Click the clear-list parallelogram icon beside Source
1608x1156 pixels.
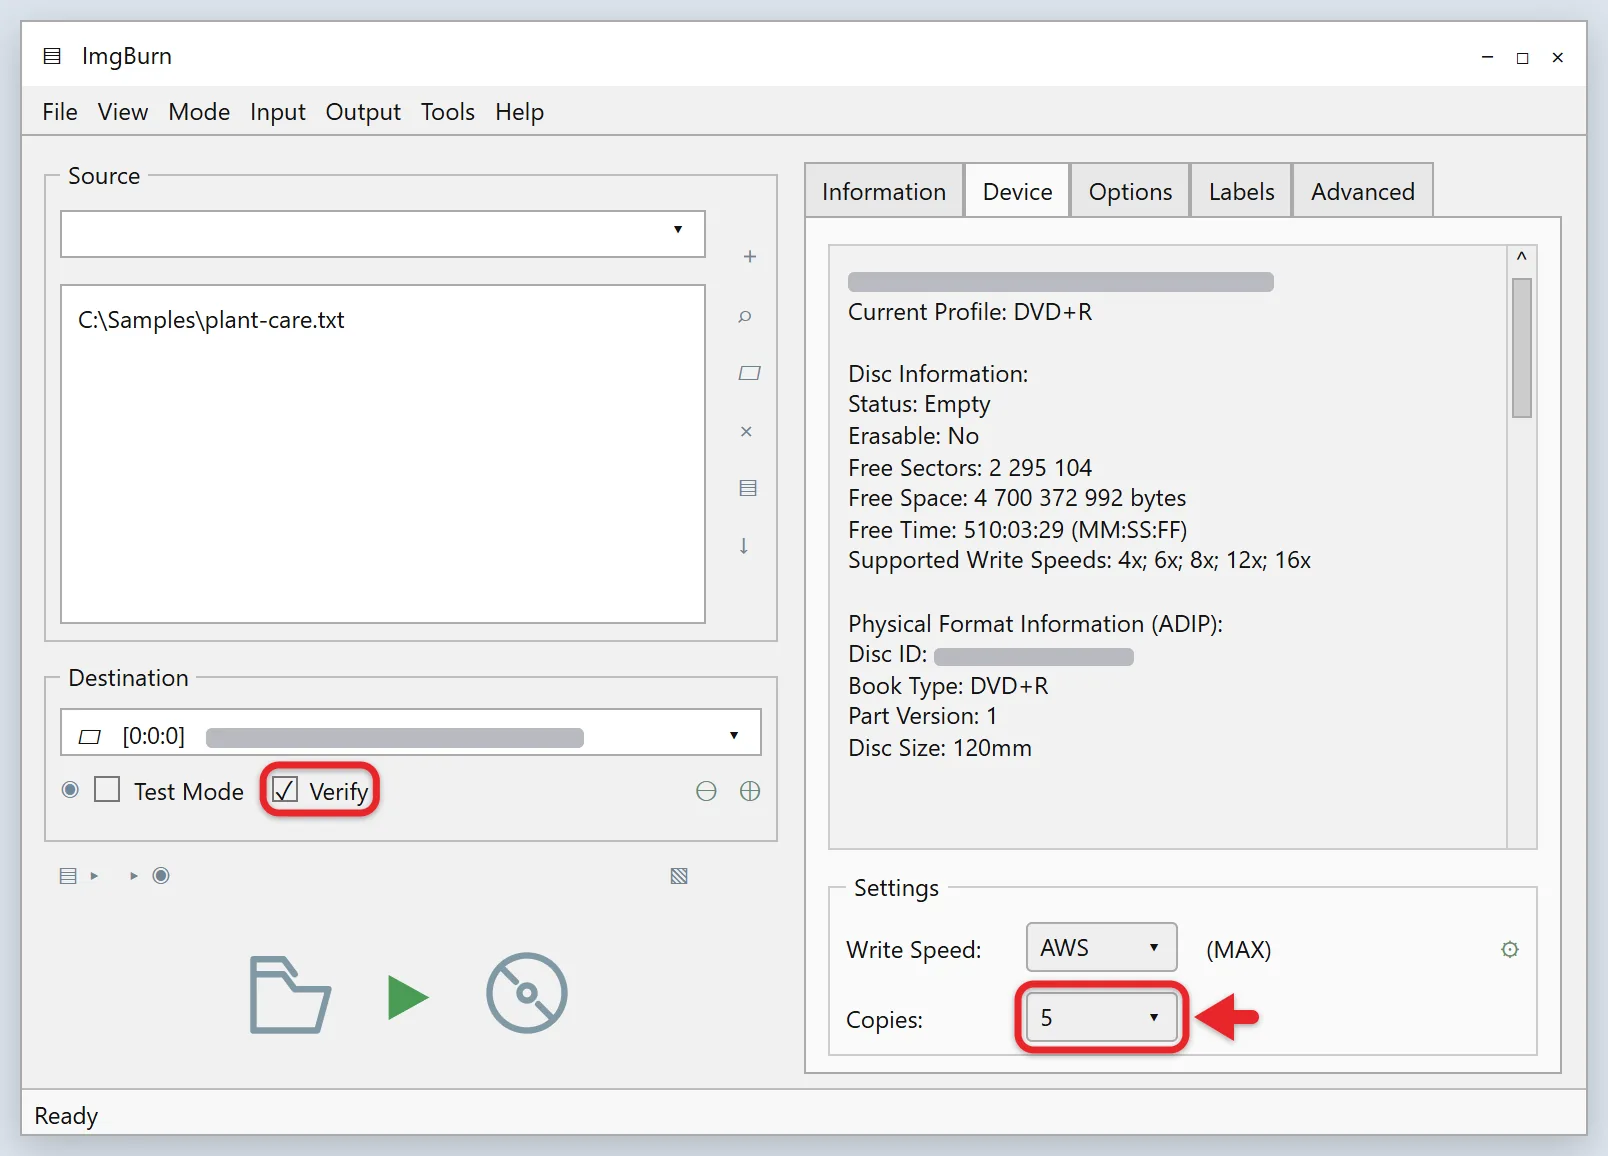point(749,373)
